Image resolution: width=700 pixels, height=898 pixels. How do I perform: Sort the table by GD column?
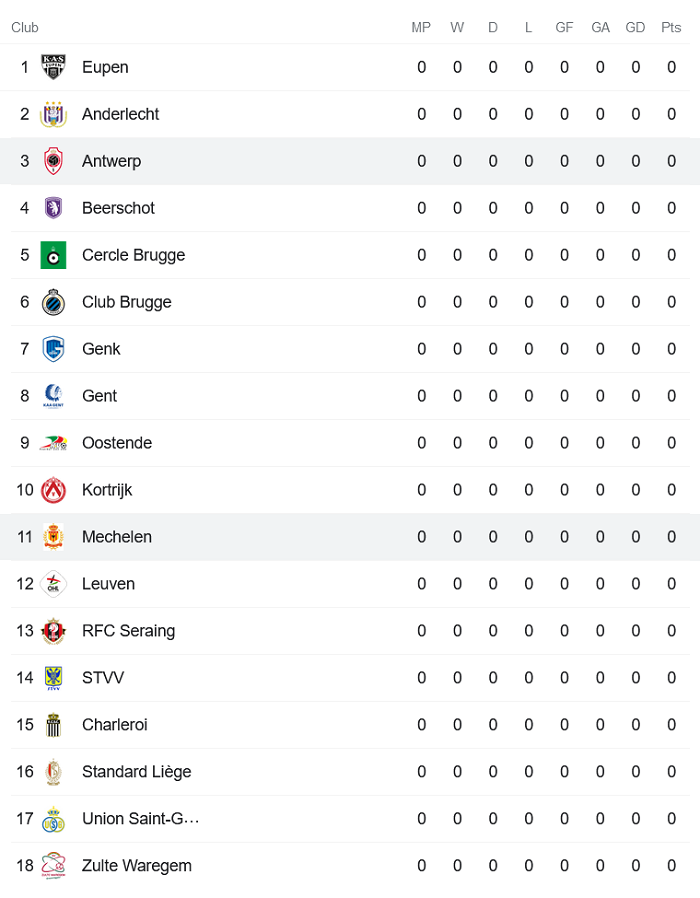(635, 28)
